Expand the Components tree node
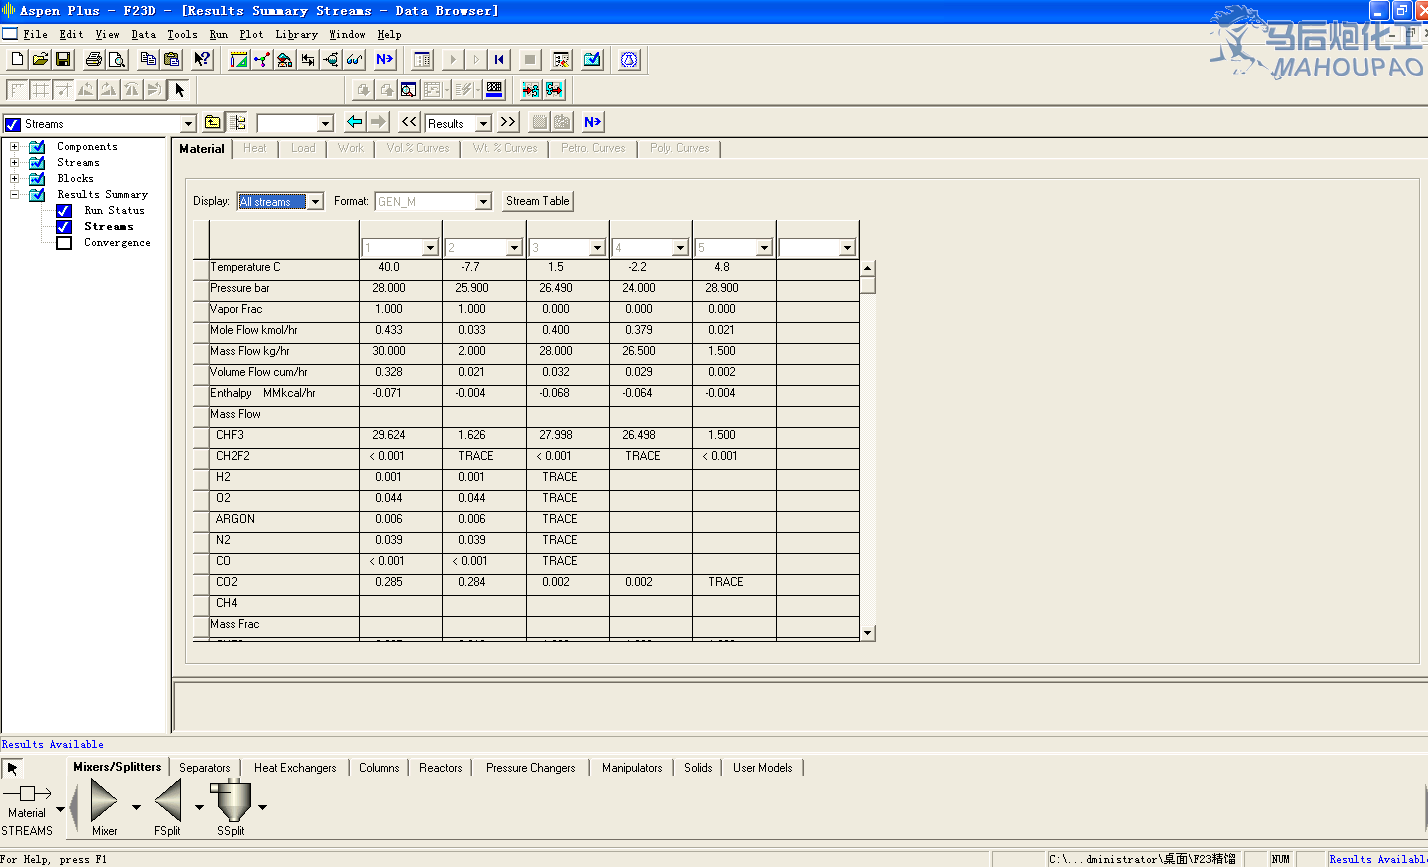 (x=15, y=147)
